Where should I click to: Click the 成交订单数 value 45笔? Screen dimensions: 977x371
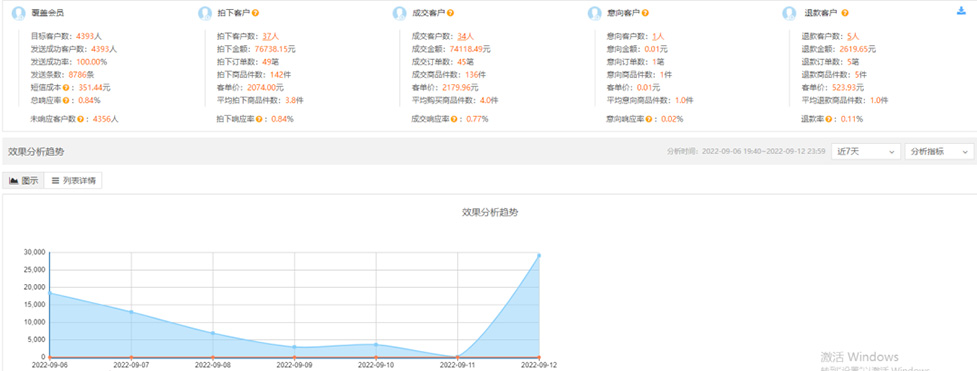point(465,62)
